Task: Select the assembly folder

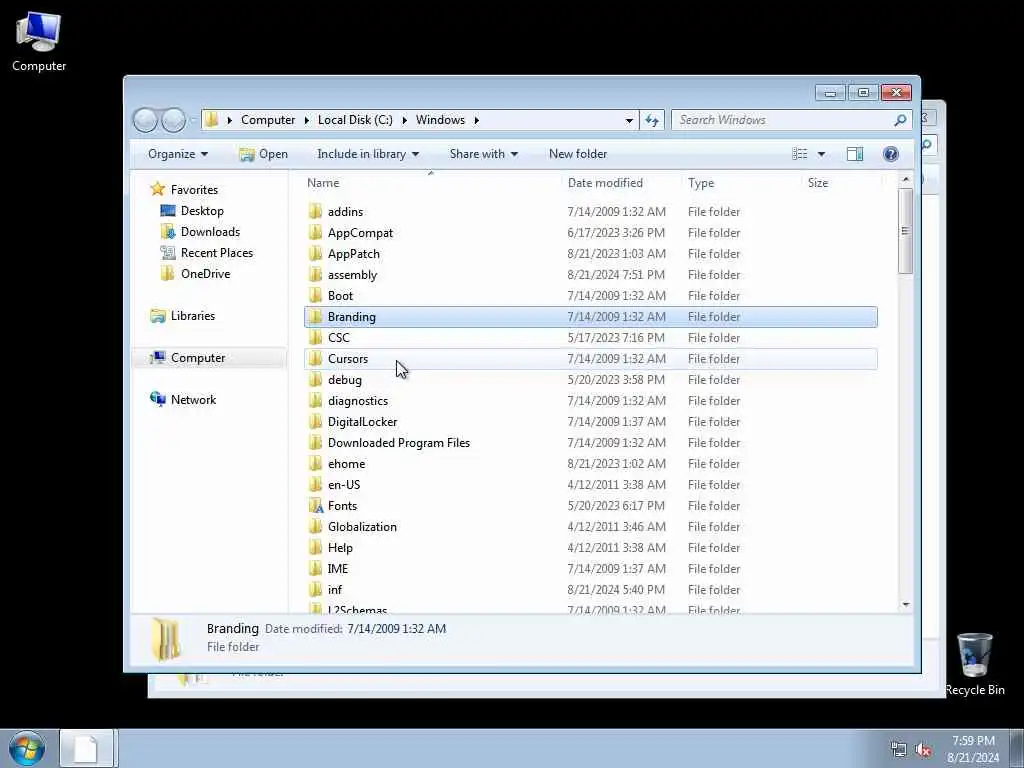Action: click(590, 274)
